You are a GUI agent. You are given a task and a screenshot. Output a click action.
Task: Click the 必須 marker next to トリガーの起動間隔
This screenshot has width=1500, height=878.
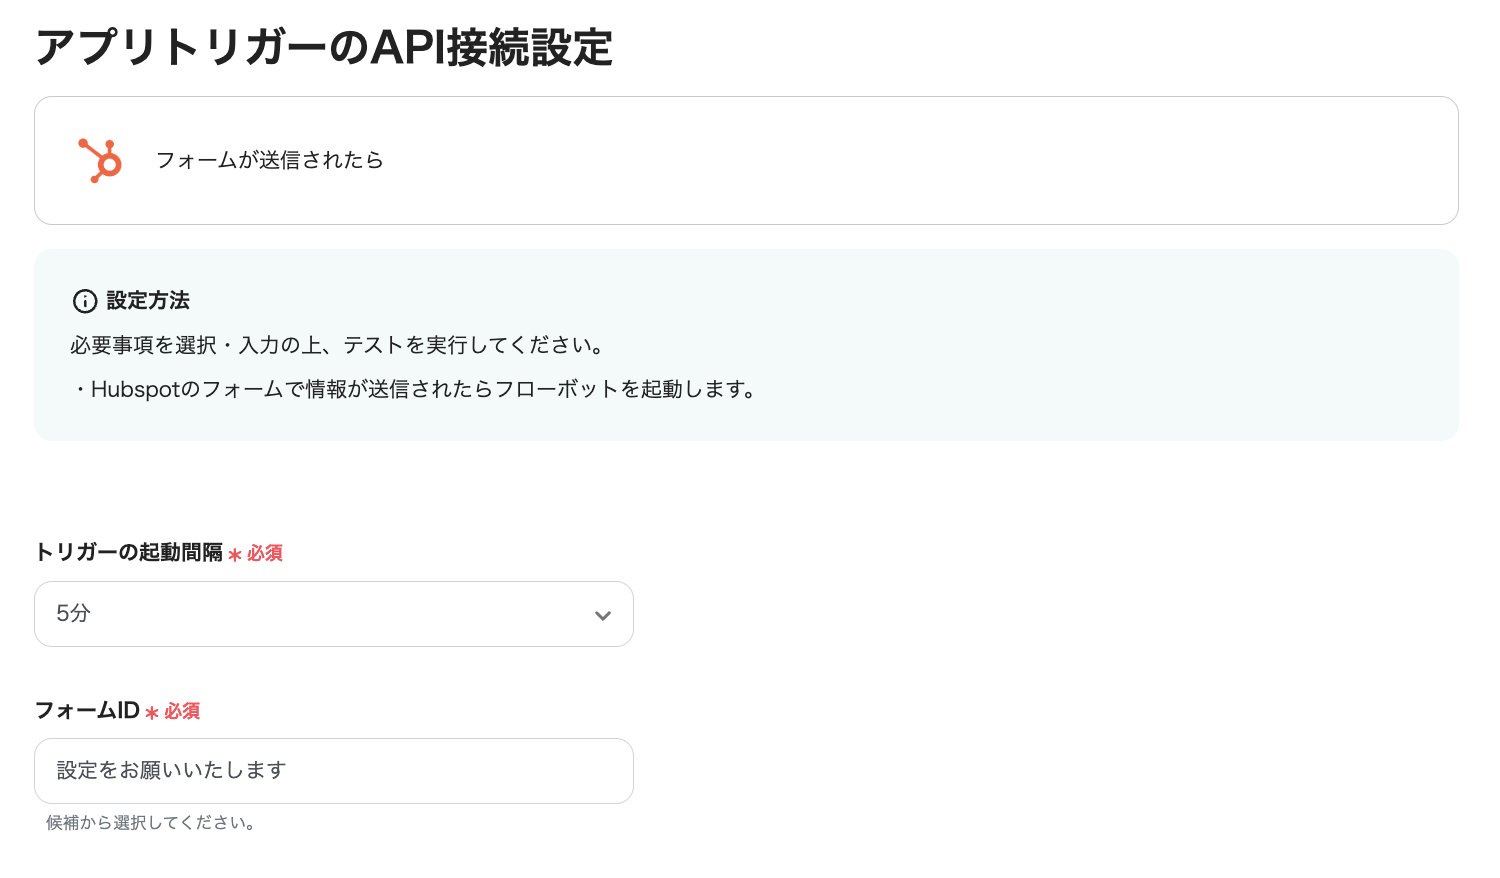tap(265, 553)
